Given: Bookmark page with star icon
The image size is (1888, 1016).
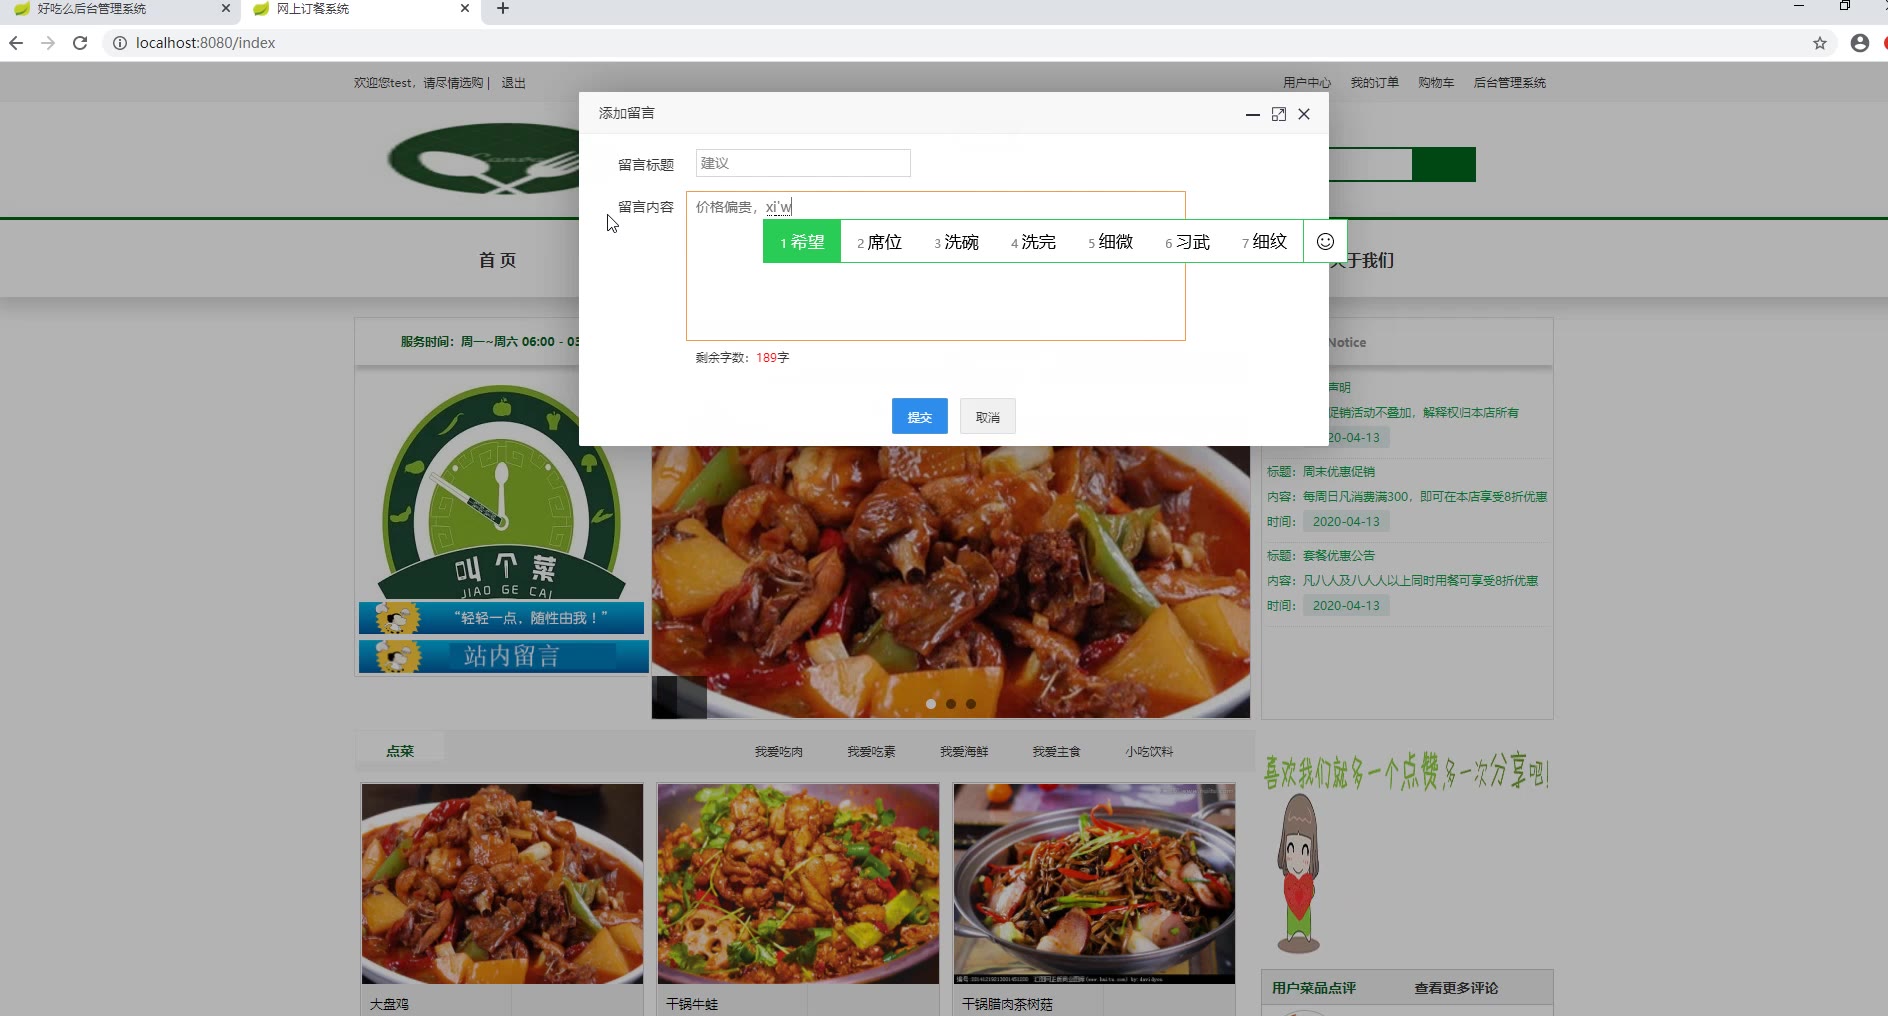Looking at the screenshot, I should tap(1820, 43).
